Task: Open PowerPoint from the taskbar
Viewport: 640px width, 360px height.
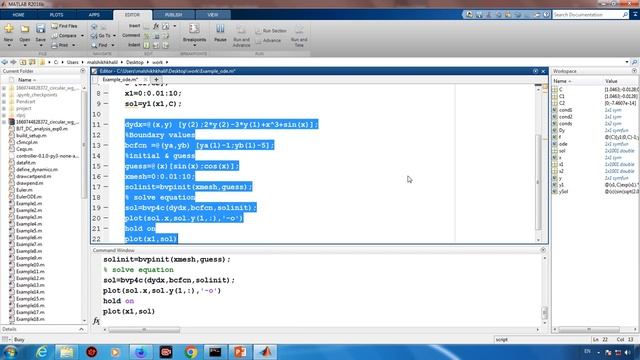Action: tap(240, 352)
